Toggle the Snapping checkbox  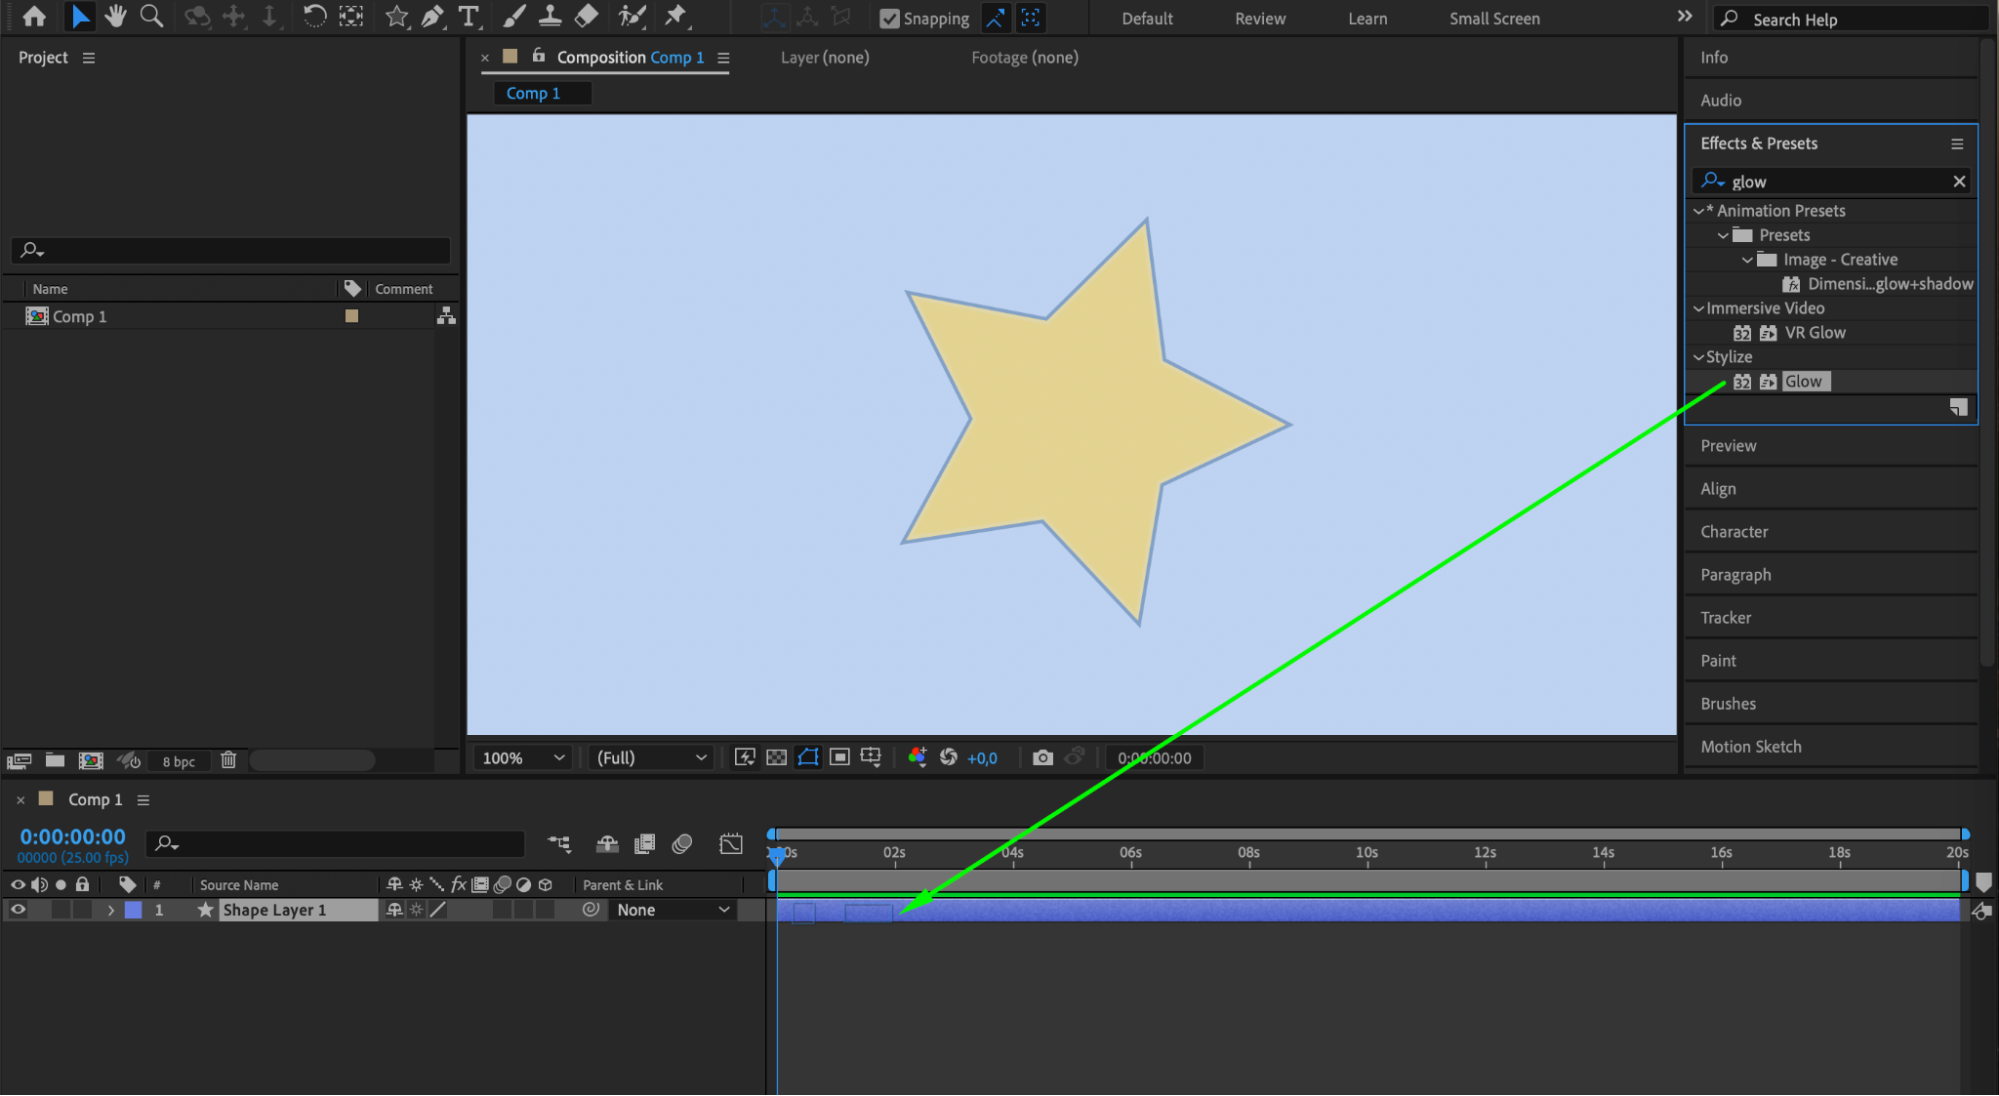[x=889, y=19]
